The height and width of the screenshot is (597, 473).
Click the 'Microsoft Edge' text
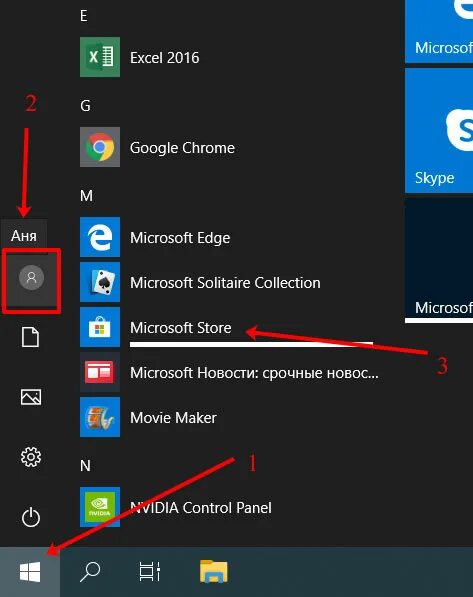pyautogui.click(x=180, y=238)
